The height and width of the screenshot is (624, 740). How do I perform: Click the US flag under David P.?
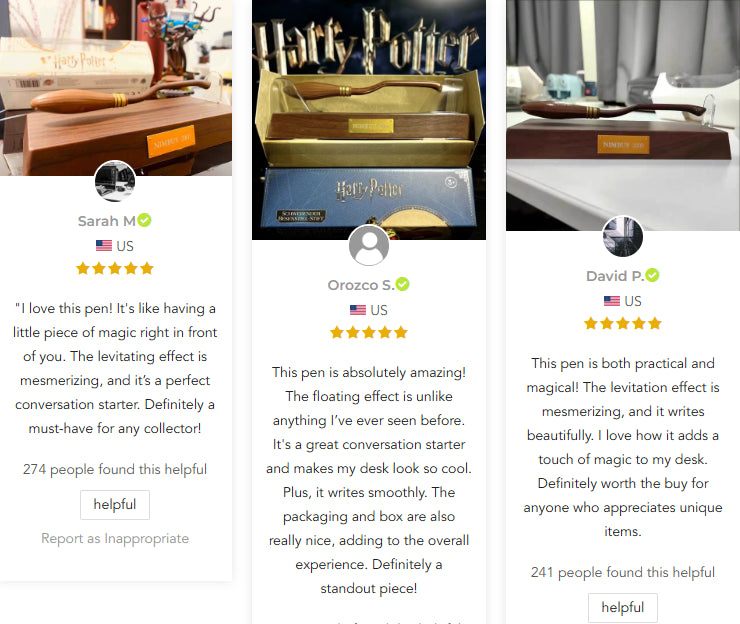tap(612, 301)
